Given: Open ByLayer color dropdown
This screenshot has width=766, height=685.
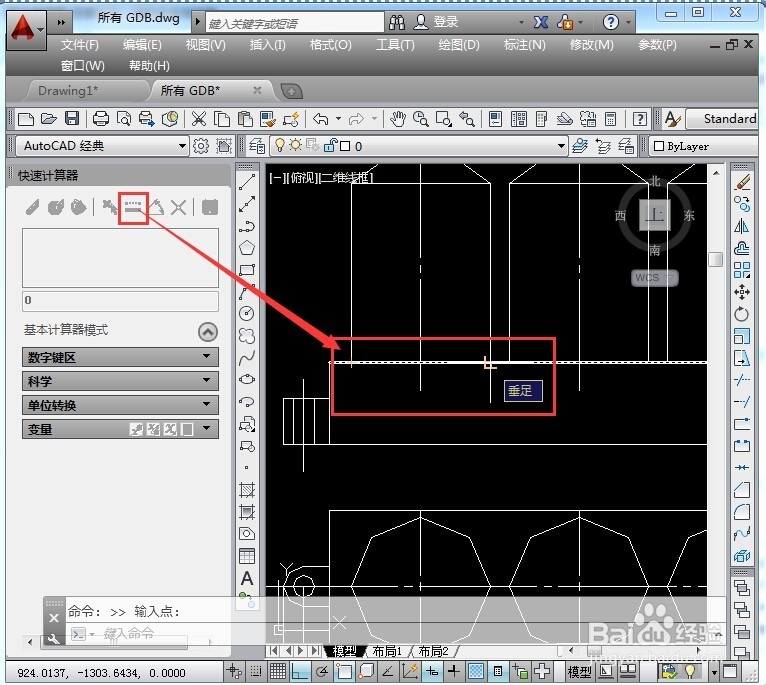Looking at the screenshot, I should 705,146.
